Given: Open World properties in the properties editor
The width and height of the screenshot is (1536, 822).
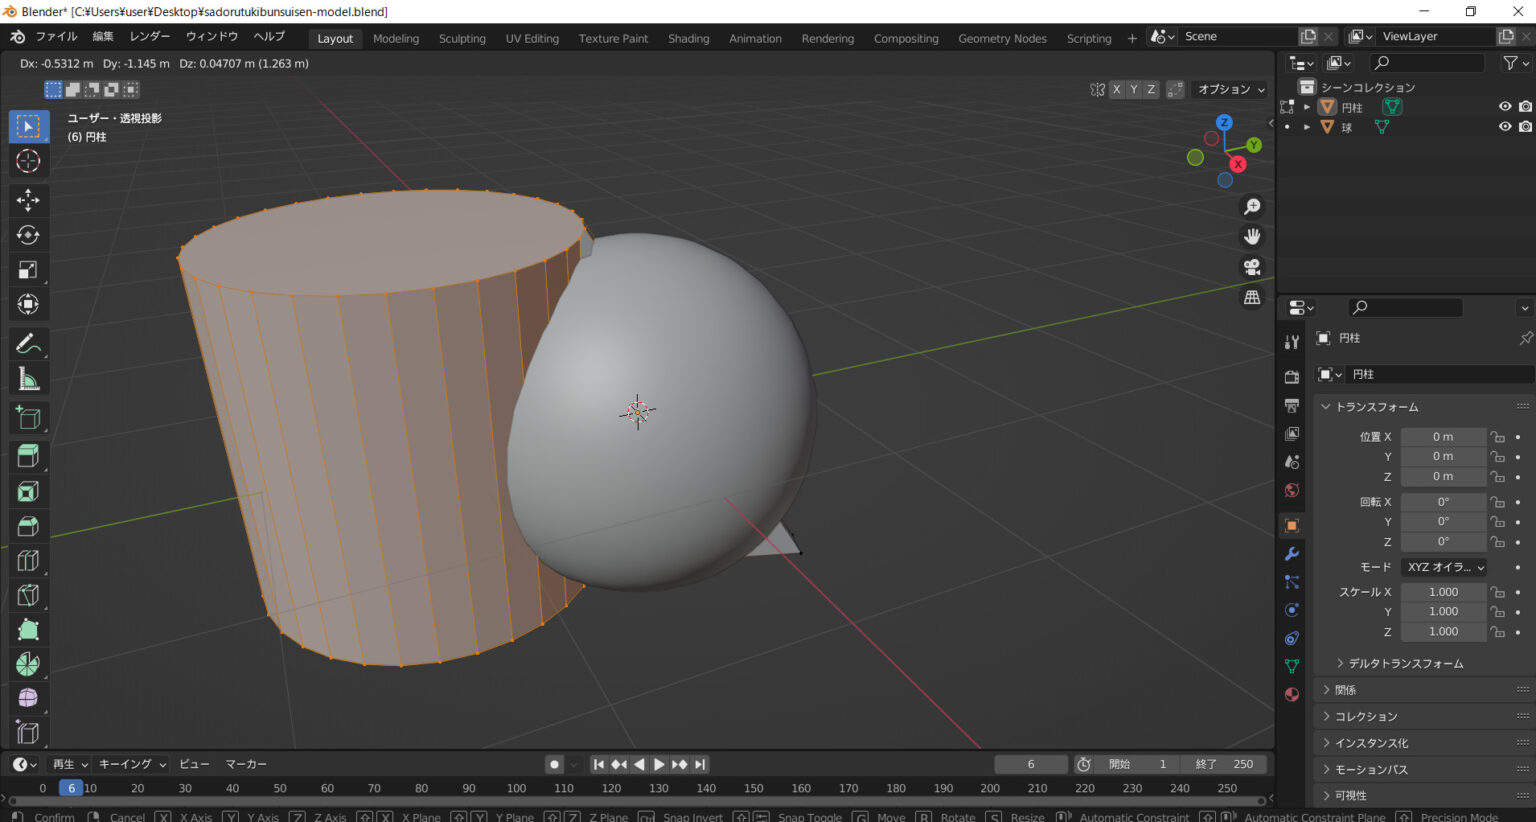Looking at the screenshot, I should point(1291,490).
